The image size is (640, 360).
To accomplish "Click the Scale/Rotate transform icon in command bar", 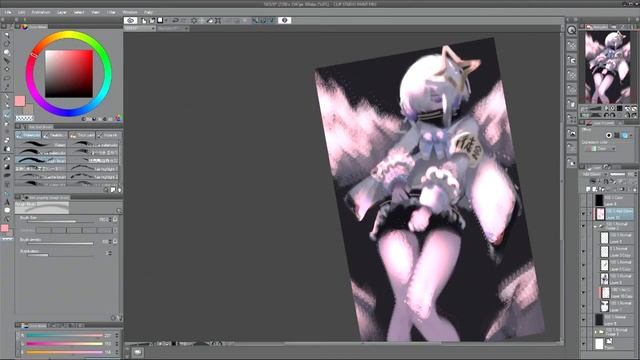I will [218, 20].
